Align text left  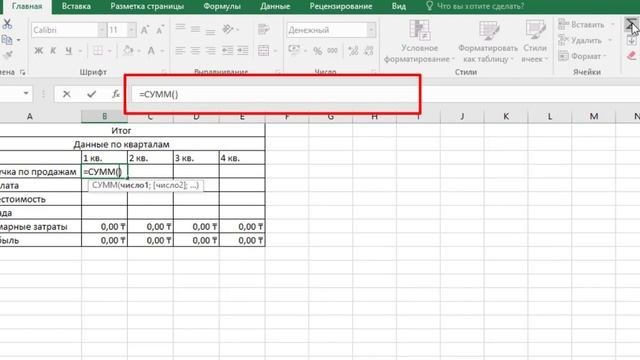click(x=180, y=51)
